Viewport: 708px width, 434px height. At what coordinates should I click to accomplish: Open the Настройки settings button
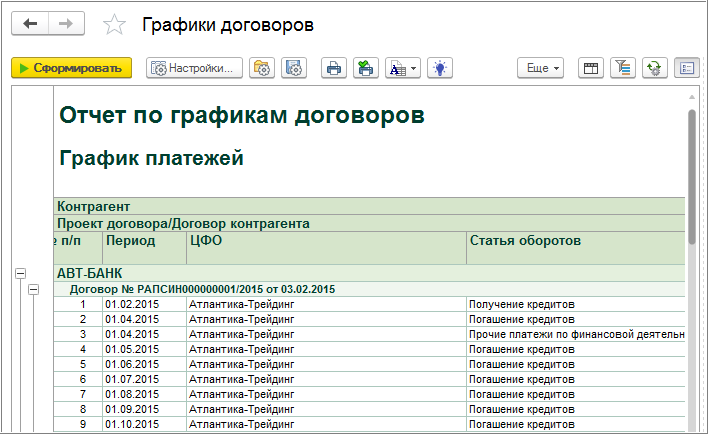pyautogui.click(x=196, y=68)
